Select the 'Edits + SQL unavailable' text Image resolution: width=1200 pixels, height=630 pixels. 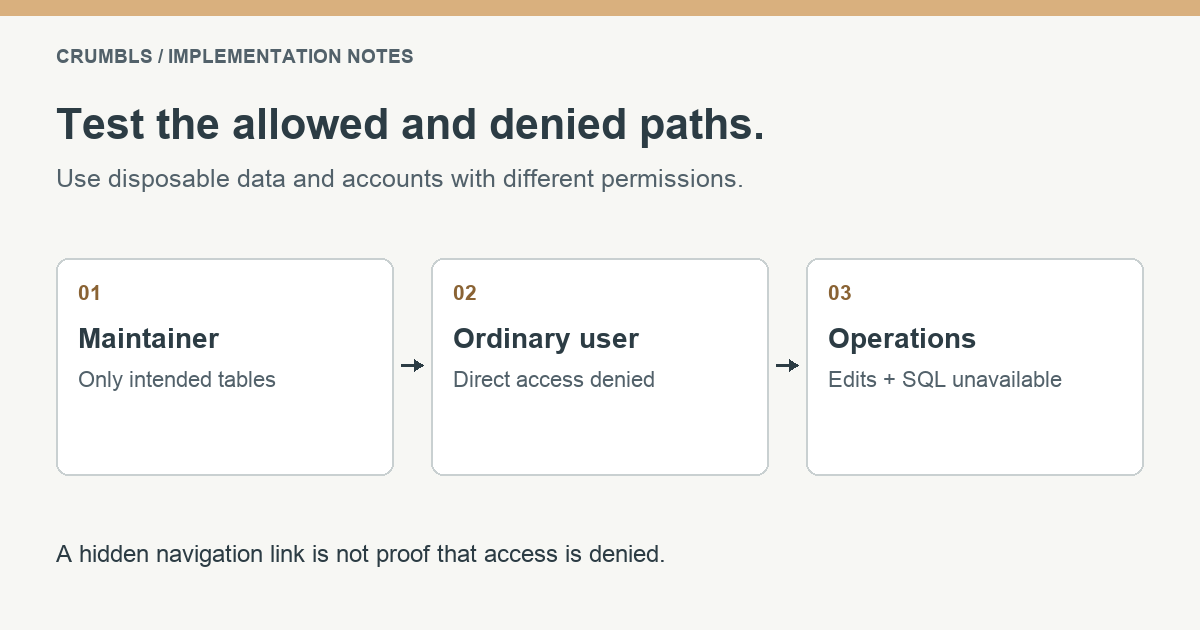(x=945, y=380)
